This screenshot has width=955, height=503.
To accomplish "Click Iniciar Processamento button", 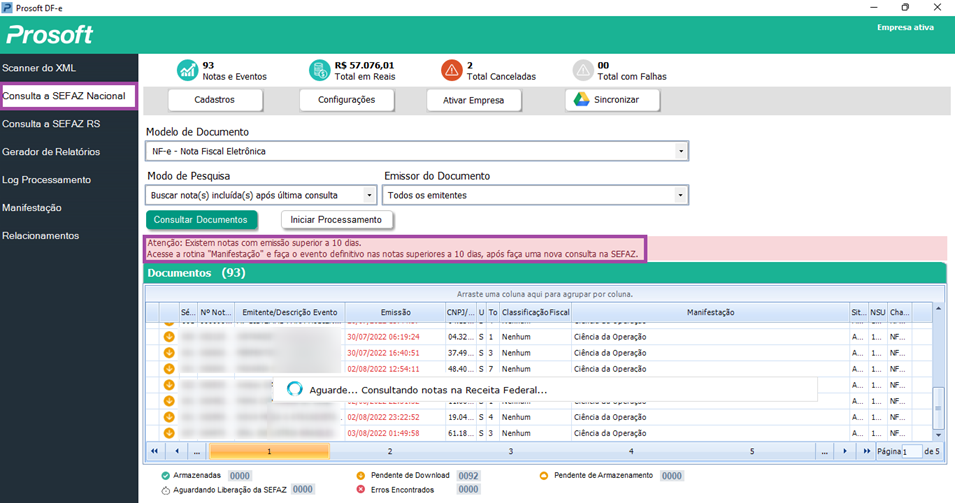I will pyautogui.click(x=336, y=220).
